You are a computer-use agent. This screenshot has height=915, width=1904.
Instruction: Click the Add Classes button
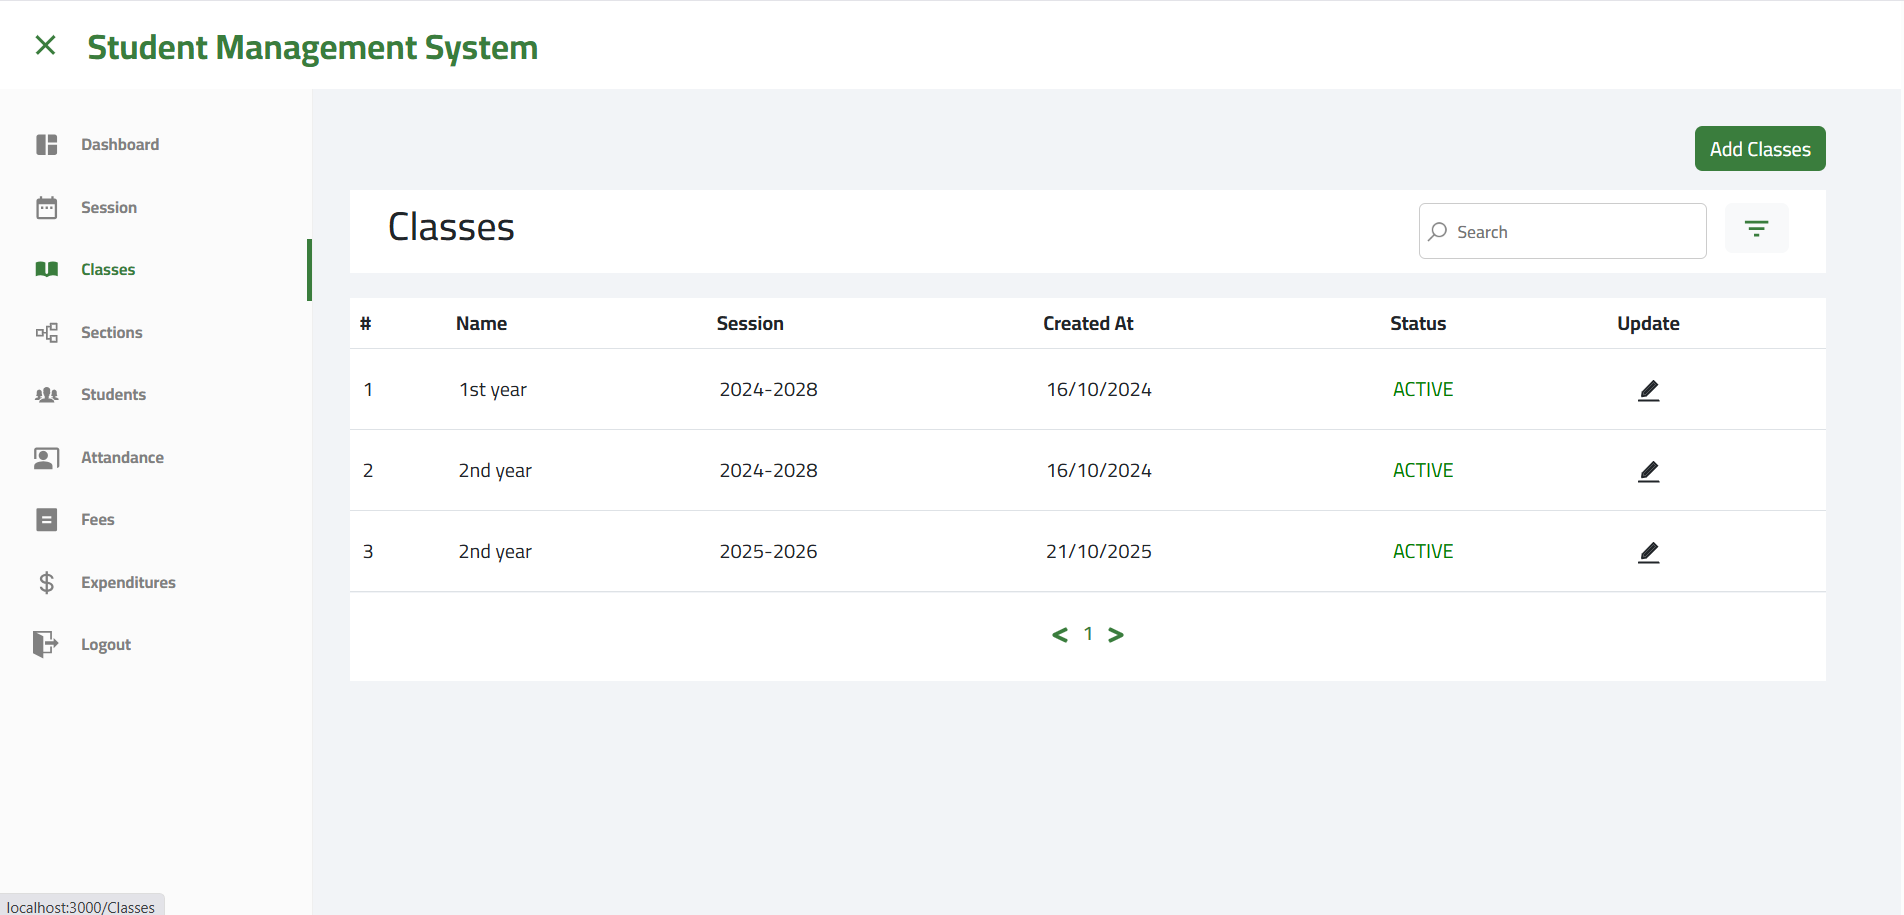click(x=1759, y=149)
